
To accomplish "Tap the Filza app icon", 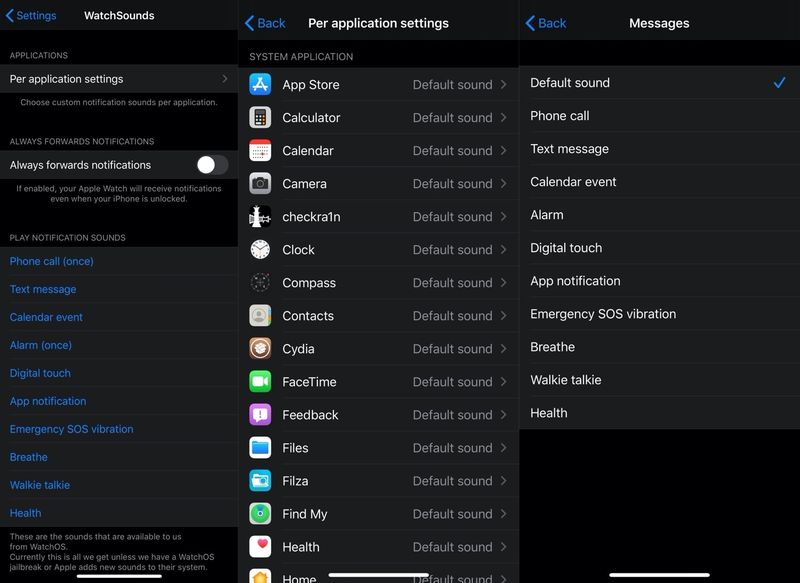I will pyautogui.click(x=260, y=481).
